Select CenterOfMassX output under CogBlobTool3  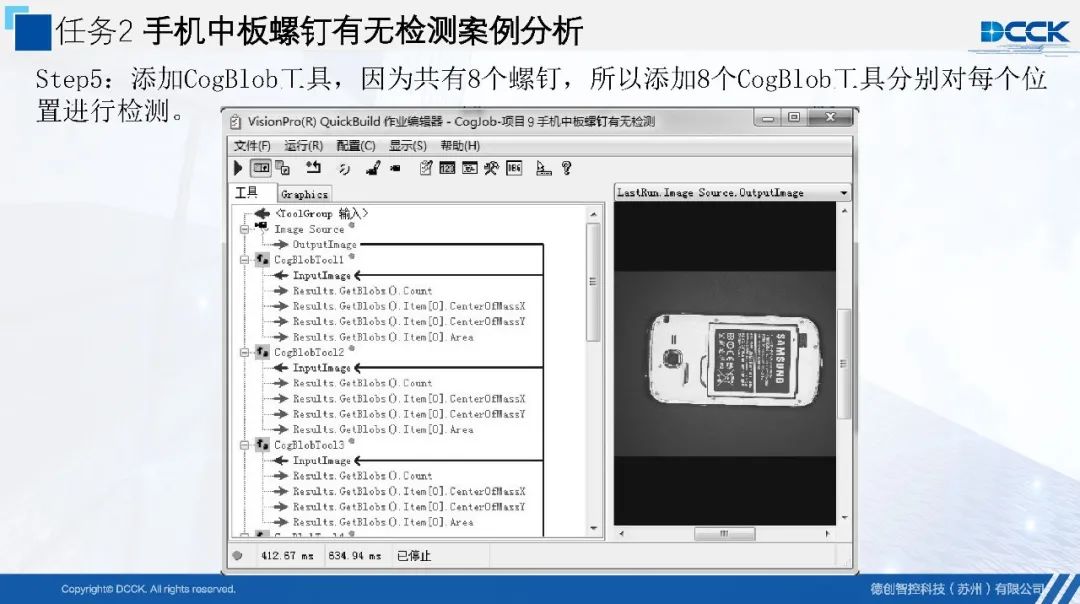click(x=409, y=491)
